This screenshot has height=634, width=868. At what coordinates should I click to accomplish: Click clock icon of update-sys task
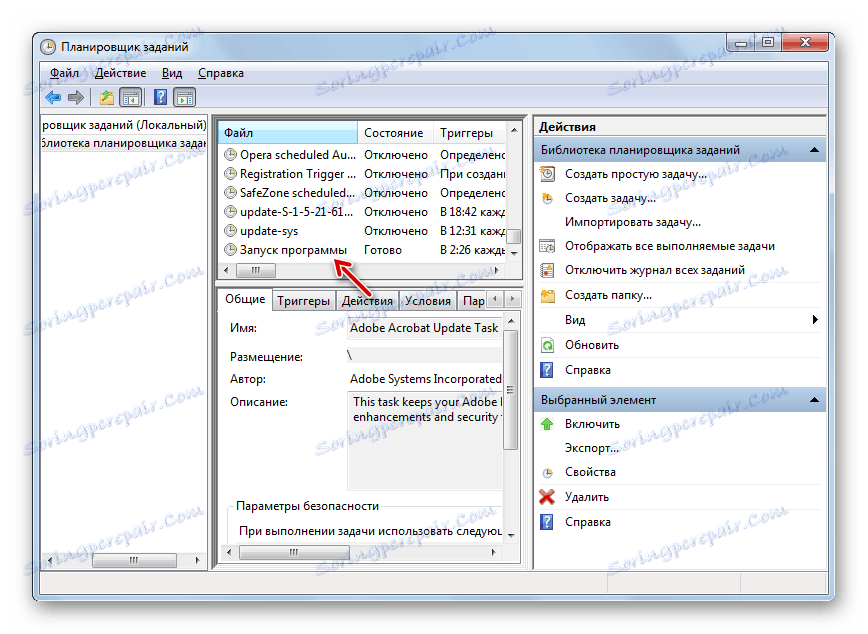point(230,231)
